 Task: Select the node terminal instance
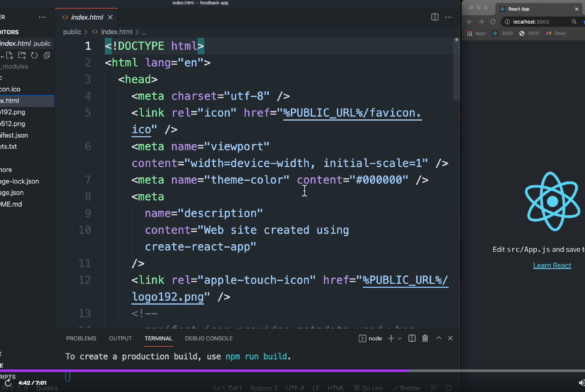pyautogui.click(x=370, y=339)
